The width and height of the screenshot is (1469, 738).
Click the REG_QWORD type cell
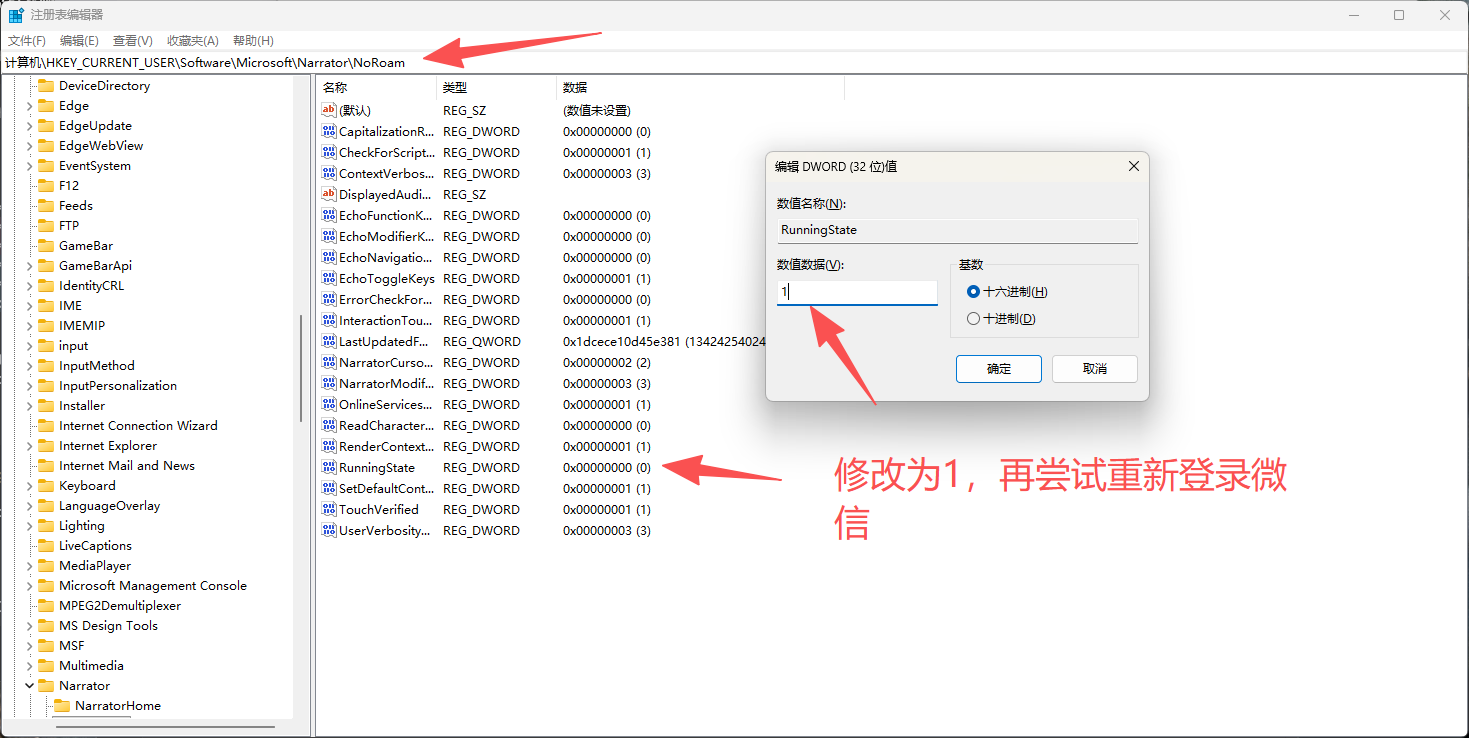482,341
